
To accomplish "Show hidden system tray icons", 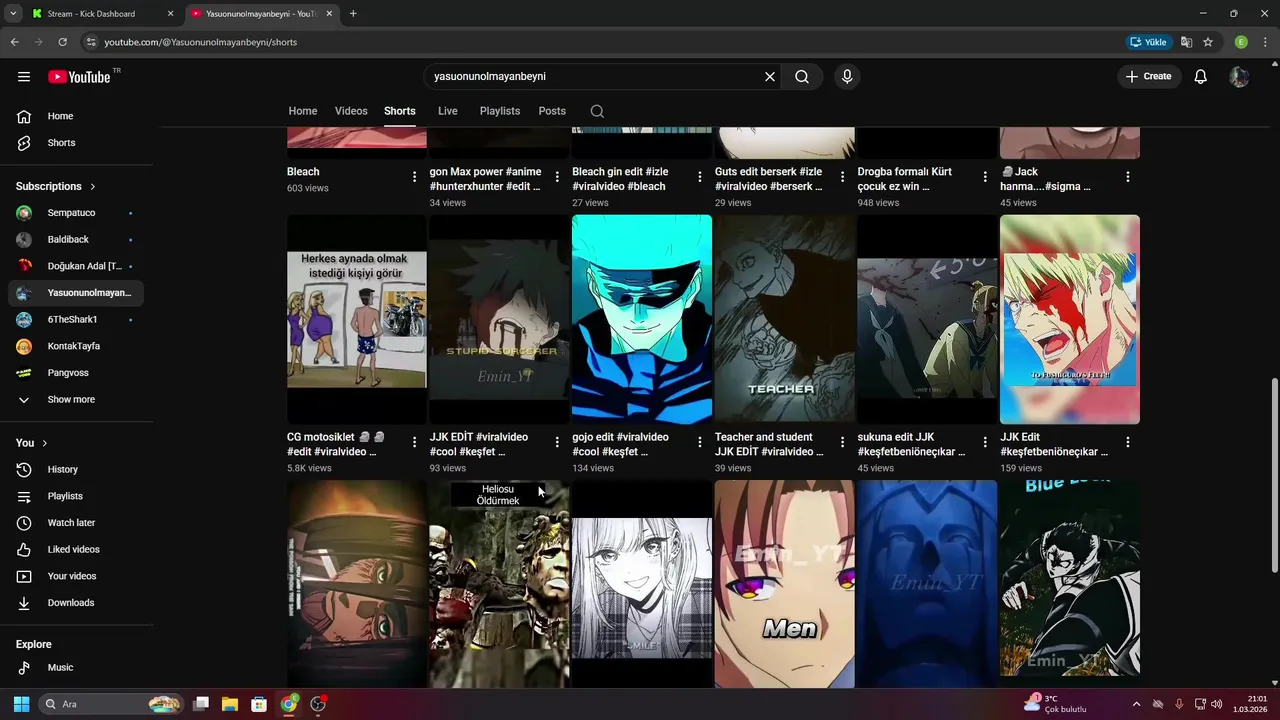I will coord(1136,704).
